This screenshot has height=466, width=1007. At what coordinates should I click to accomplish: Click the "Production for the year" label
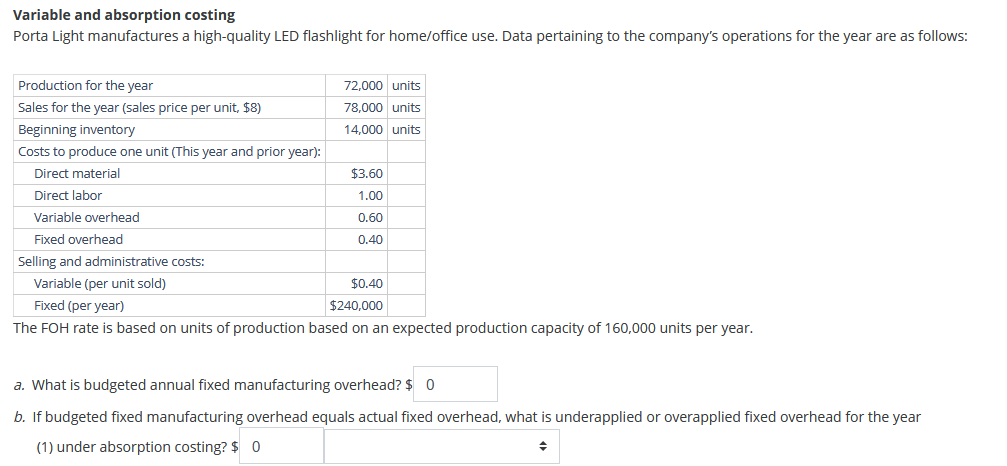click(86, 86)
